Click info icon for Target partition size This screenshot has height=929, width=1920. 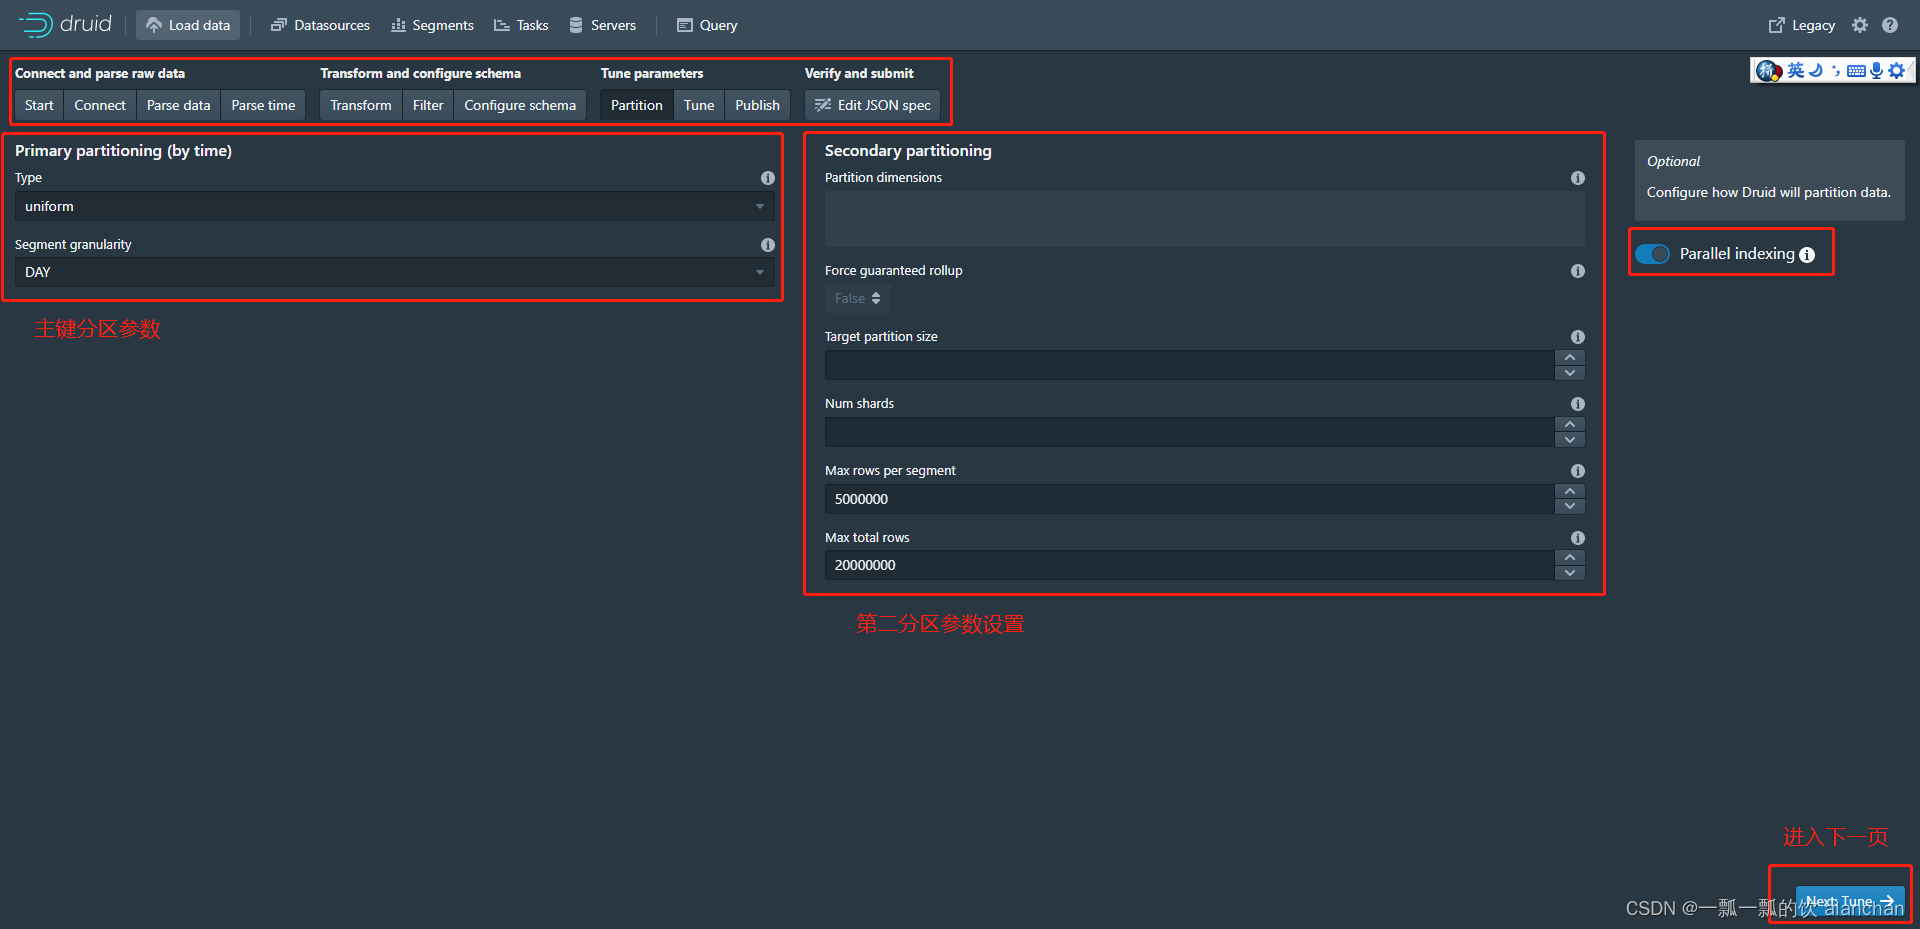coord(1577,337)
